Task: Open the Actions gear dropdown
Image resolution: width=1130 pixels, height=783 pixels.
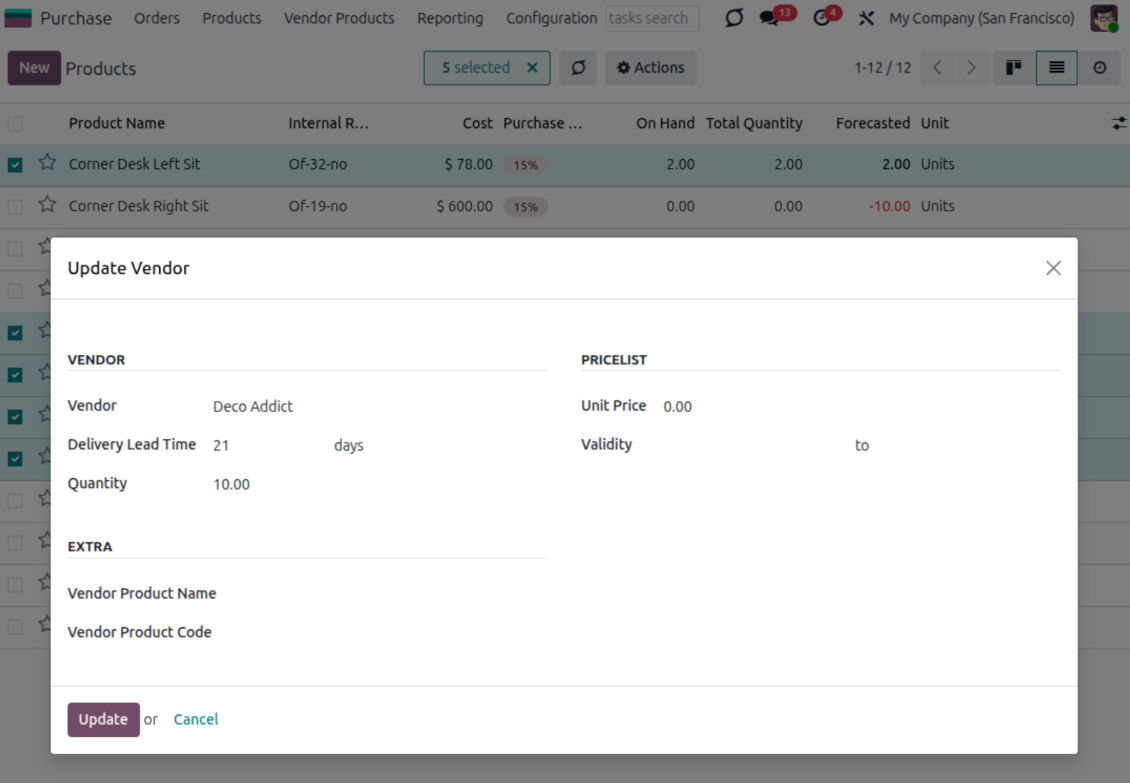Action: click(651, 68)
